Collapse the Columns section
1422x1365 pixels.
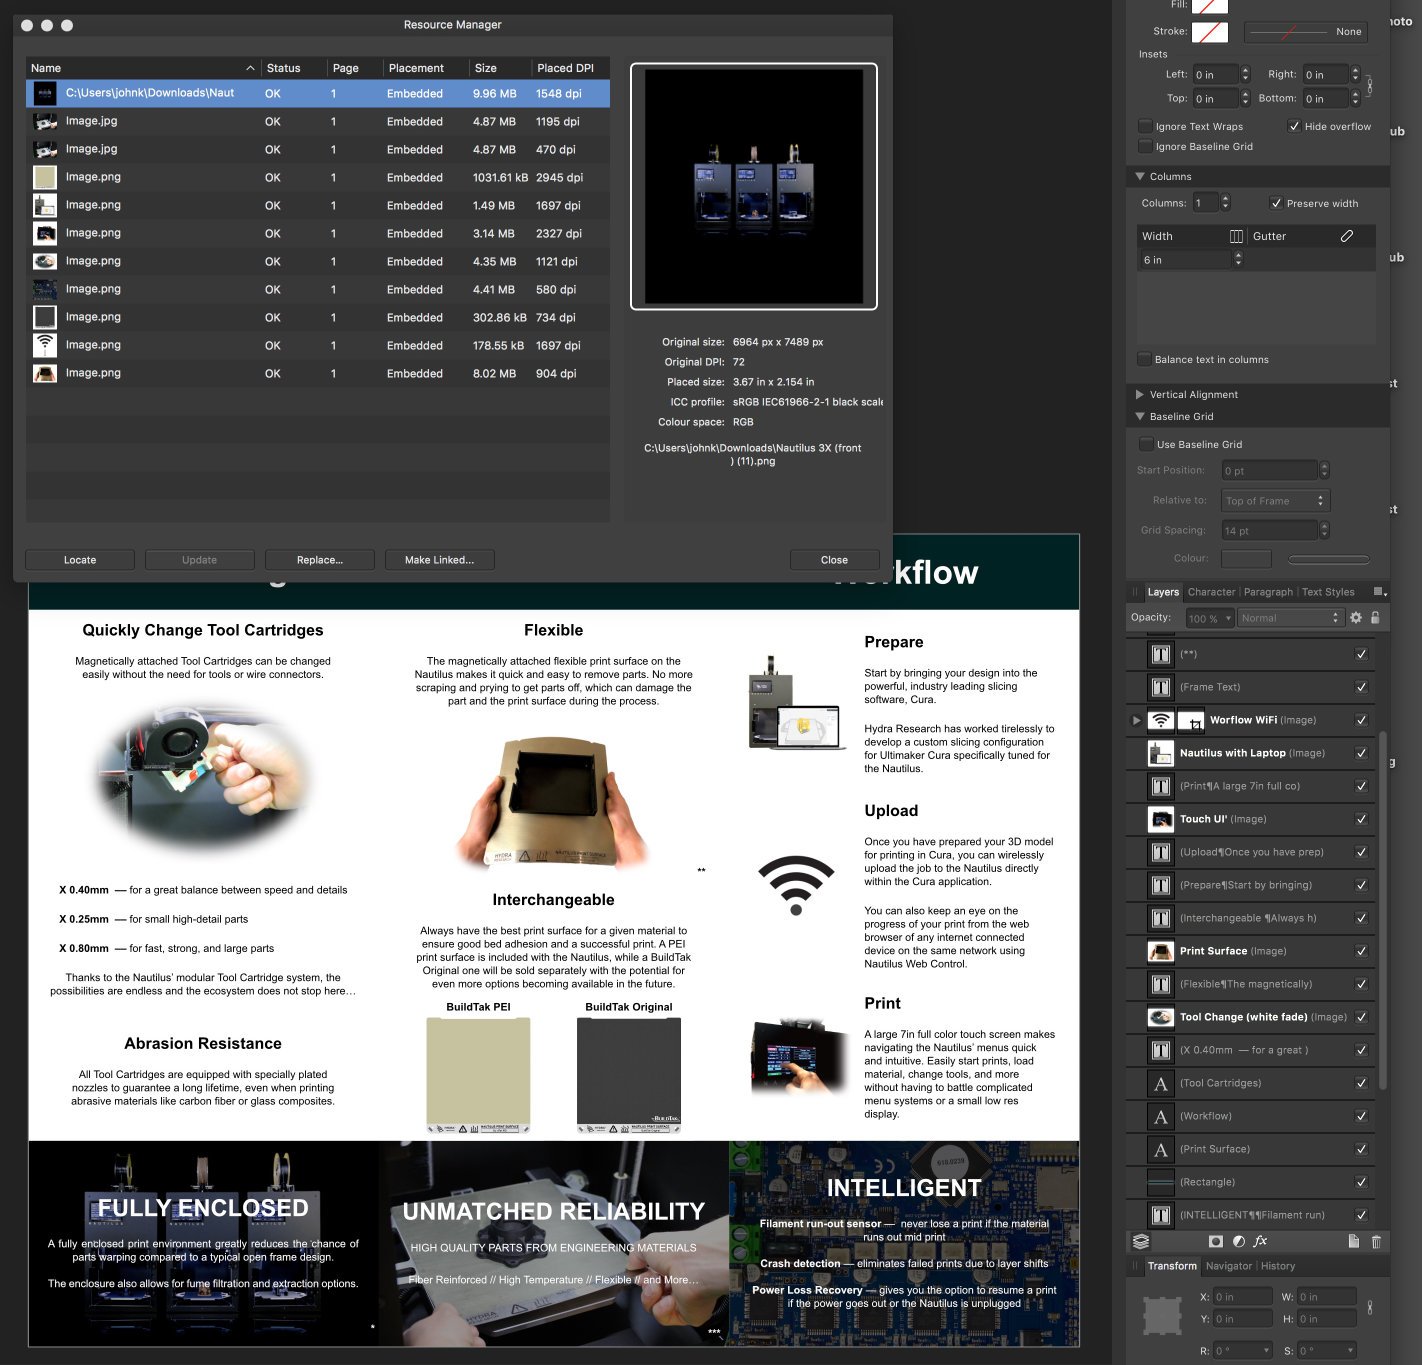point(1140,176)
